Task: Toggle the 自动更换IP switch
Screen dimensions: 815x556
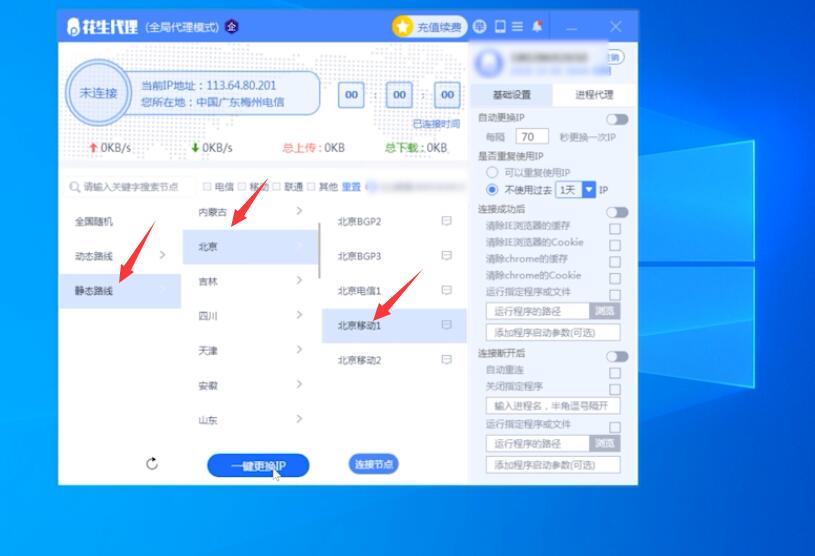Action: [617, 120]
